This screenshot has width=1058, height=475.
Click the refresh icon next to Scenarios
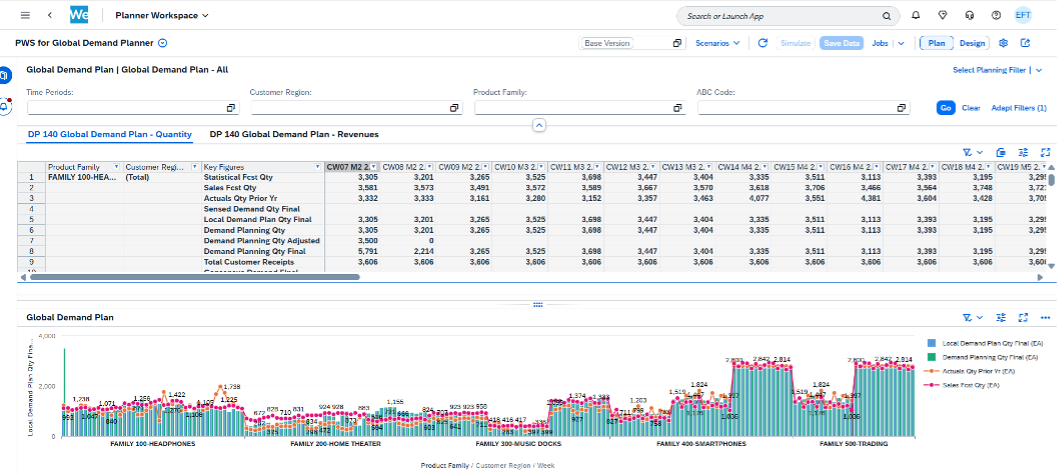(763, 43)
